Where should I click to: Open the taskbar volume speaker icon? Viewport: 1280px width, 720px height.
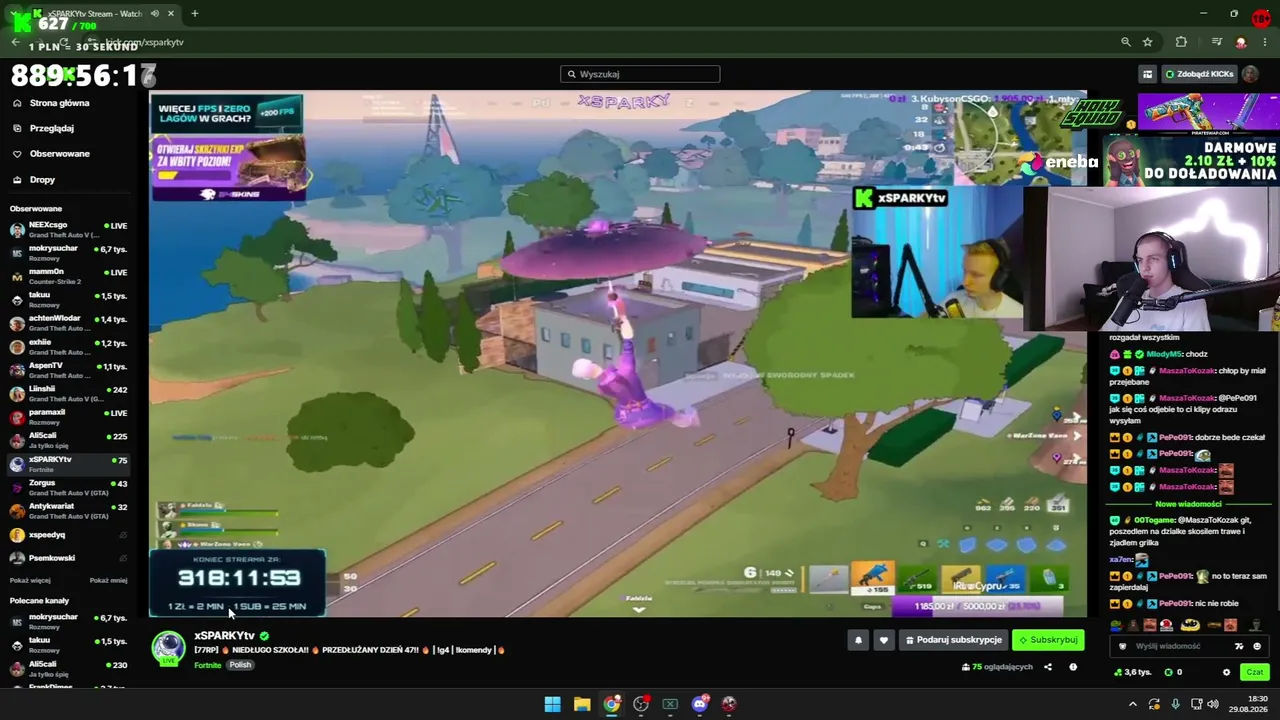(1213, 704)
